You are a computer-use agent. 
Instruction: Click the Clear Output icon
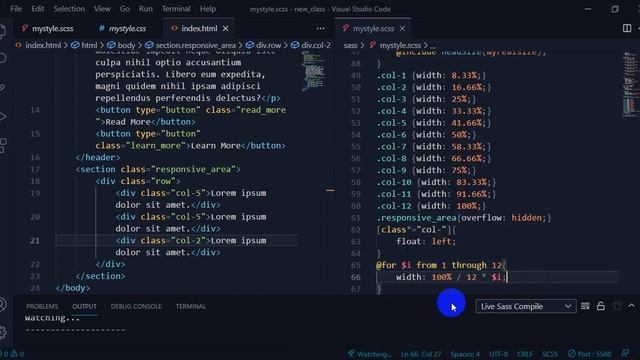[x=585, y=306]
